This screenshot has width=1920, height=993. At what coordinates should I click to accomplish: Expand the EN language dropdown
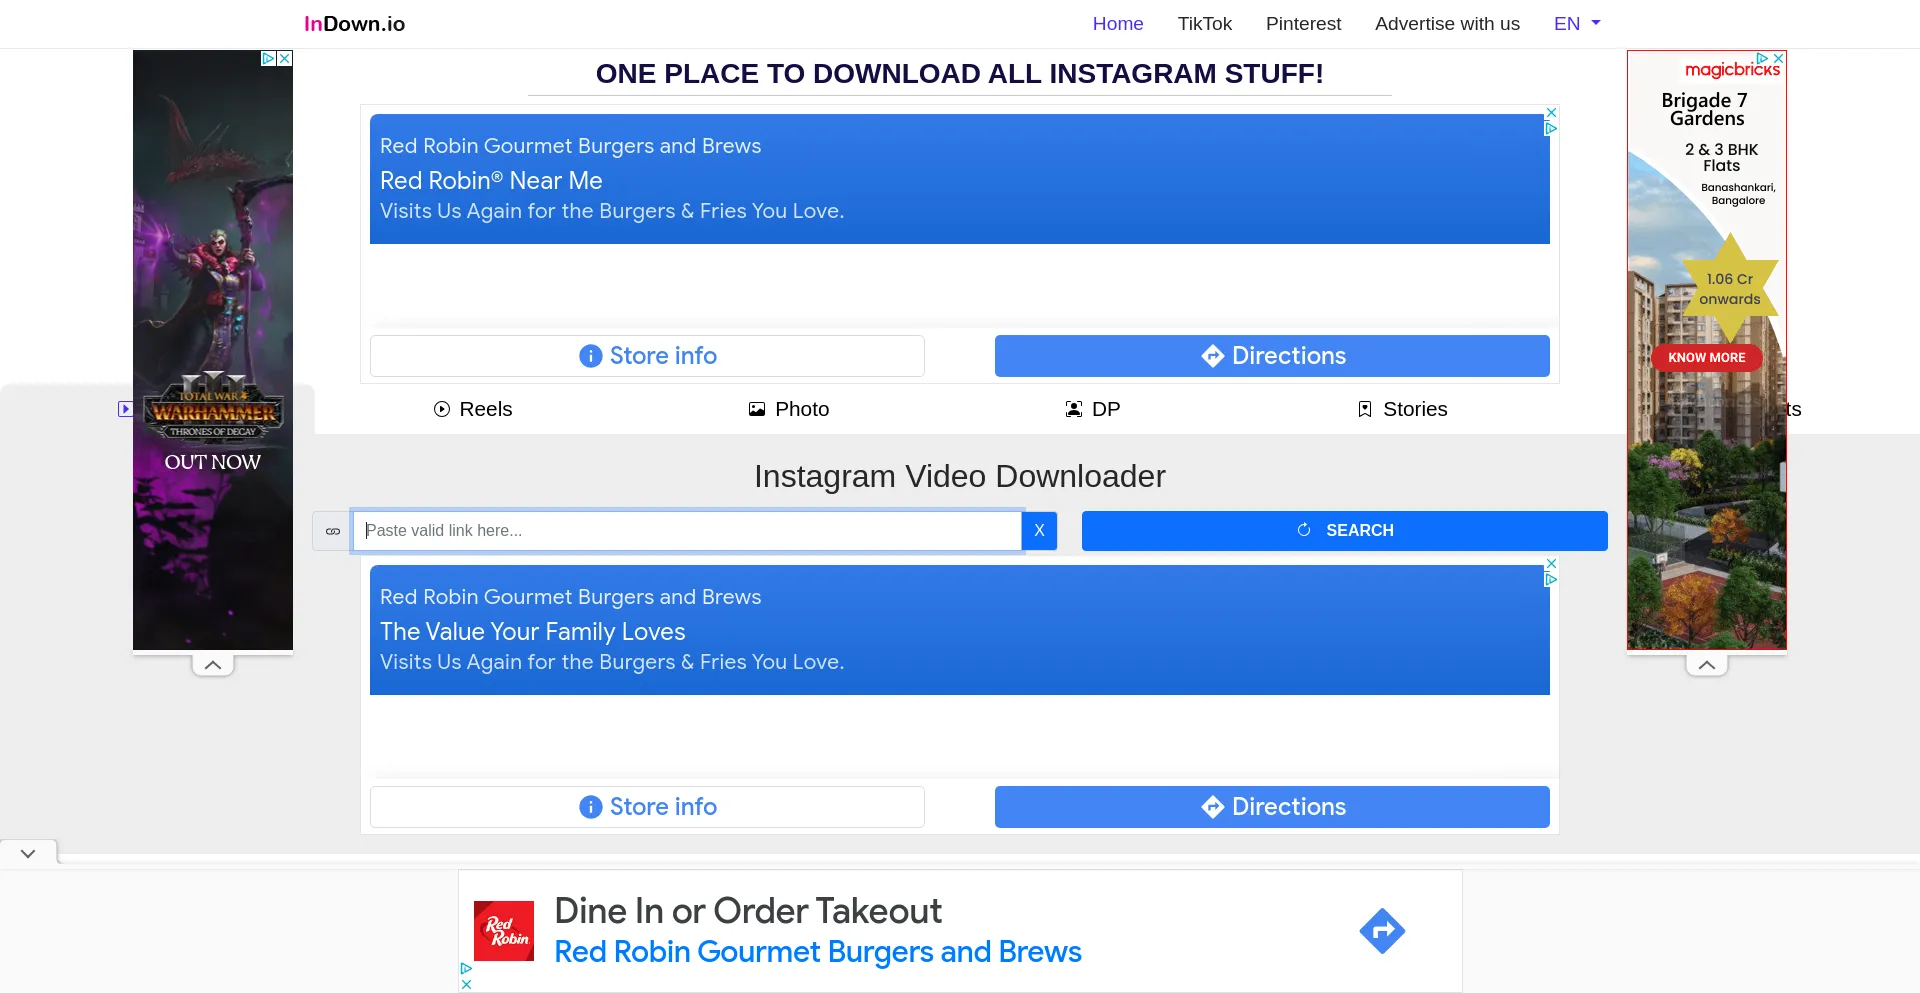1577,24
